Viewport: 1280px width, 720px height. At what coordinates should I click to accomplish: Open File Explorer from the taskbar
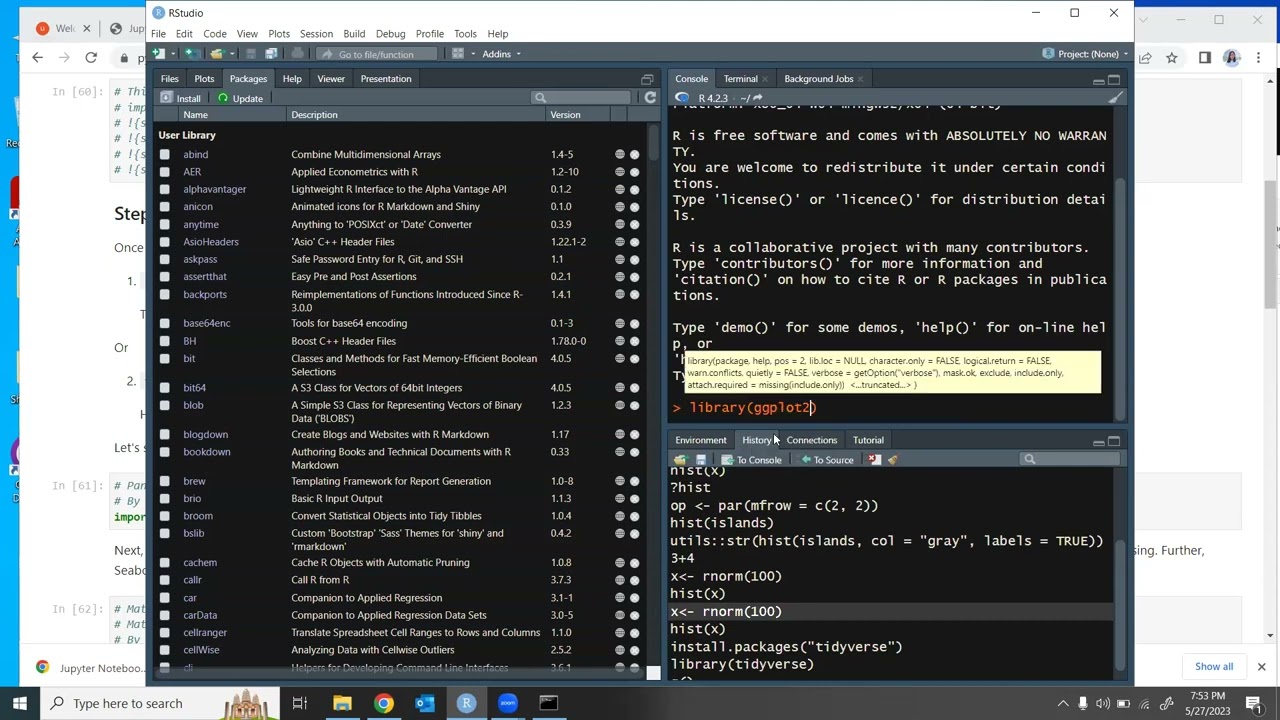click(x=342, y=703)
